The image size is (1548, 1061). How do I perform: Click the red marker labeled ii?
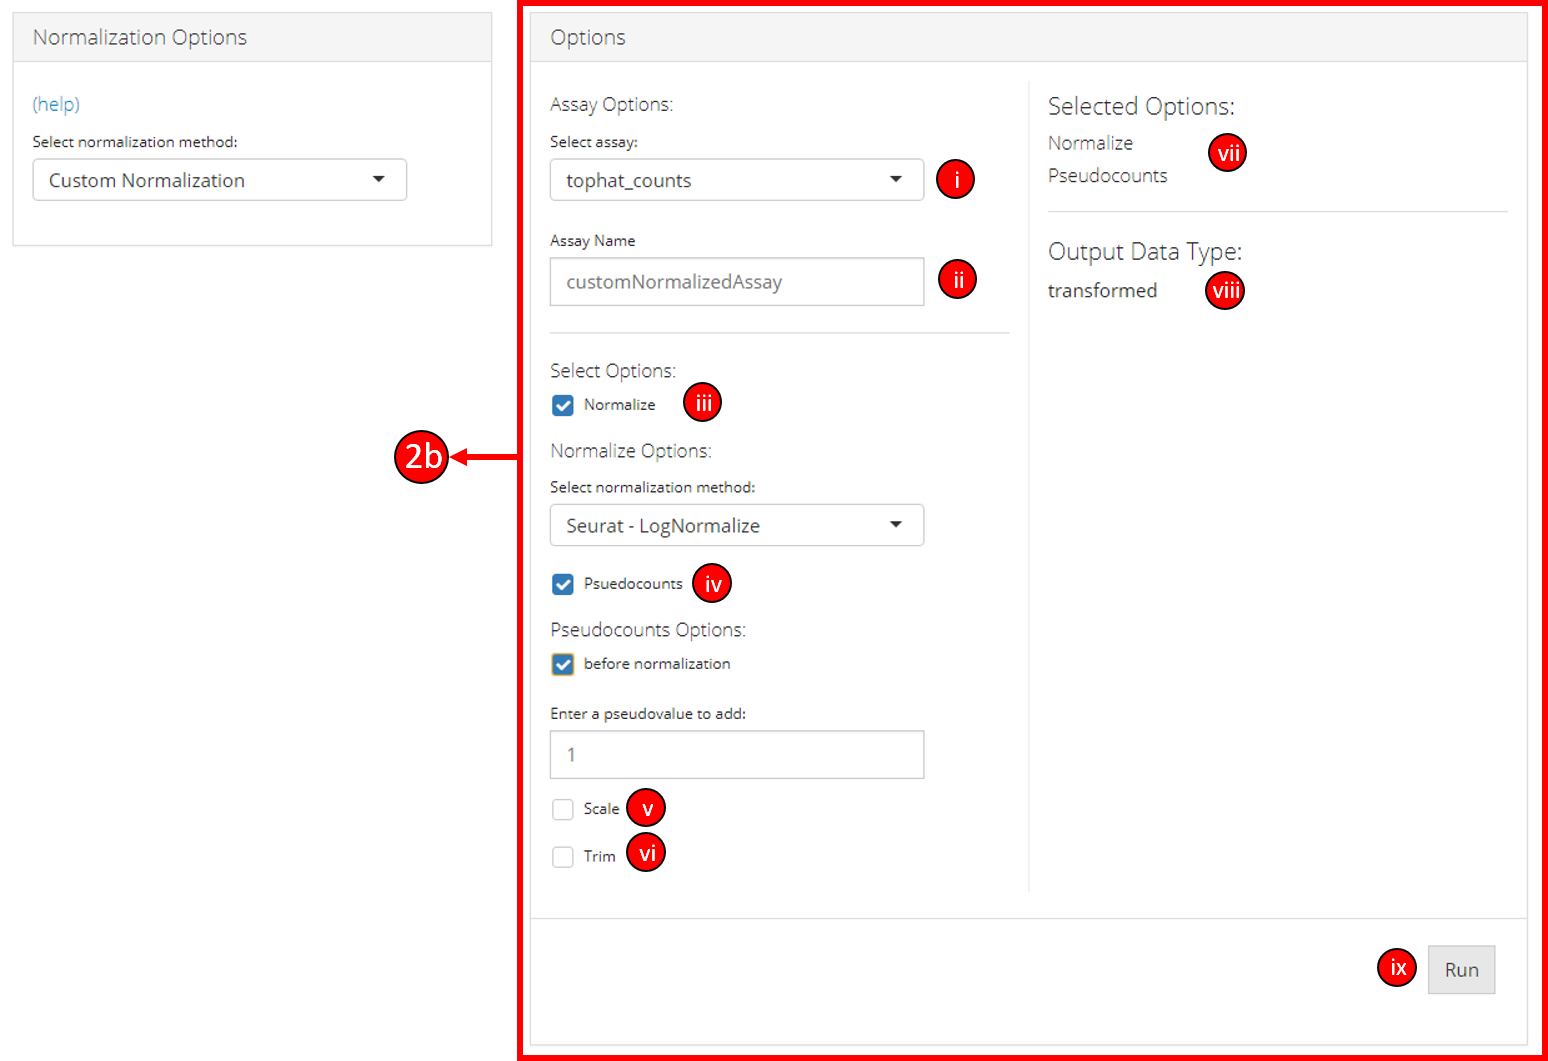pyautogui.click(x=957, y=280)
